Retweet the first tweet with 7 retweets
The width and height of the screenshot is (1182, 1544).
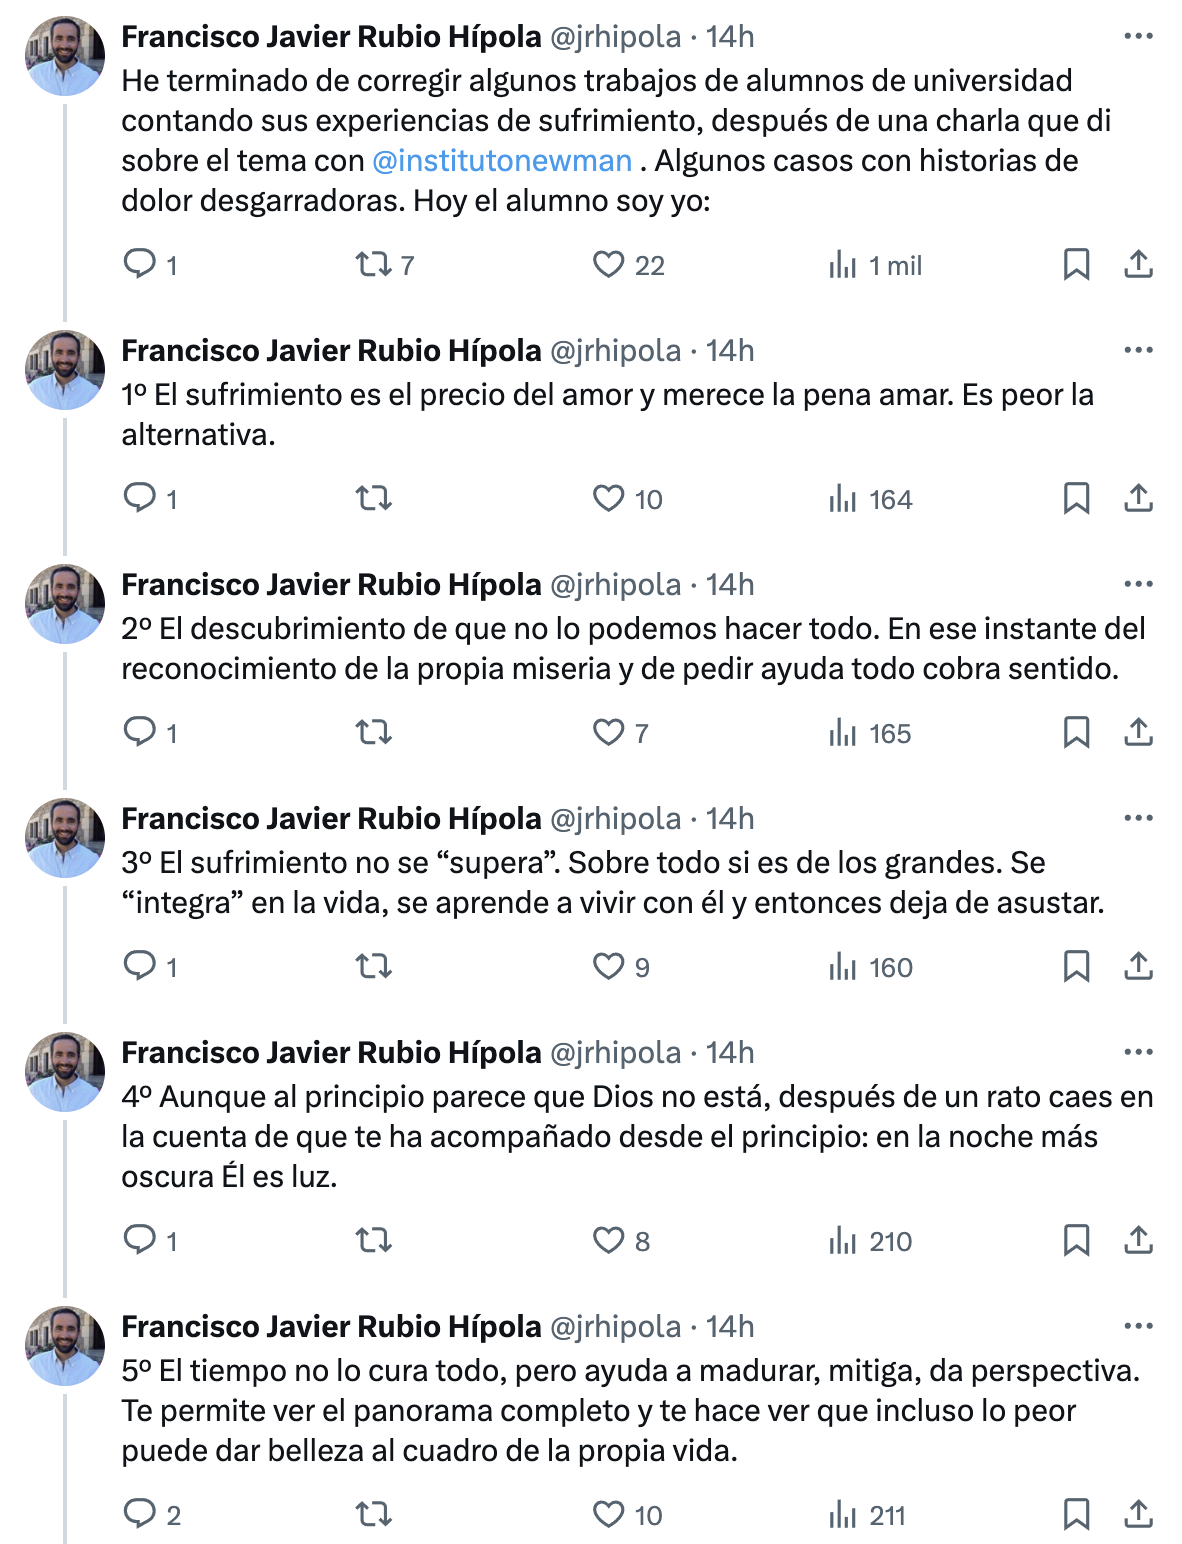[374, 264]
